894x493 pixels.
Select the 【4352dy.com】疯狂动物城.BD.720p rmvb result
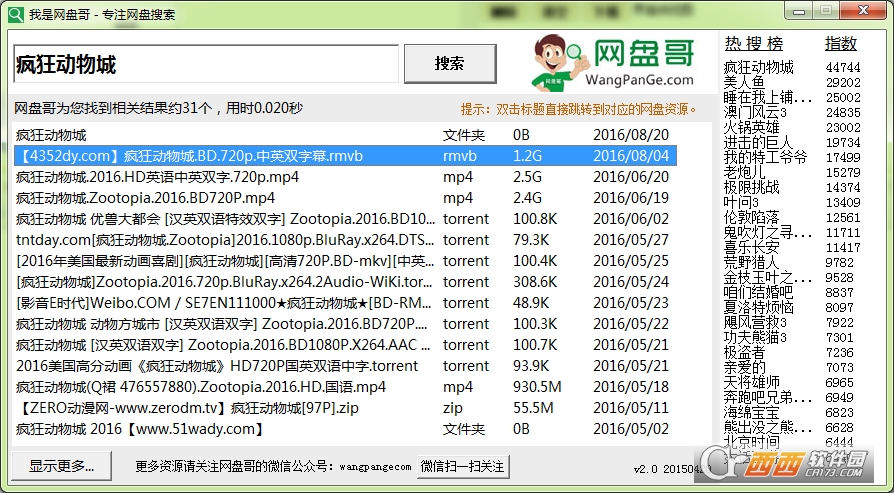(345, 156)
